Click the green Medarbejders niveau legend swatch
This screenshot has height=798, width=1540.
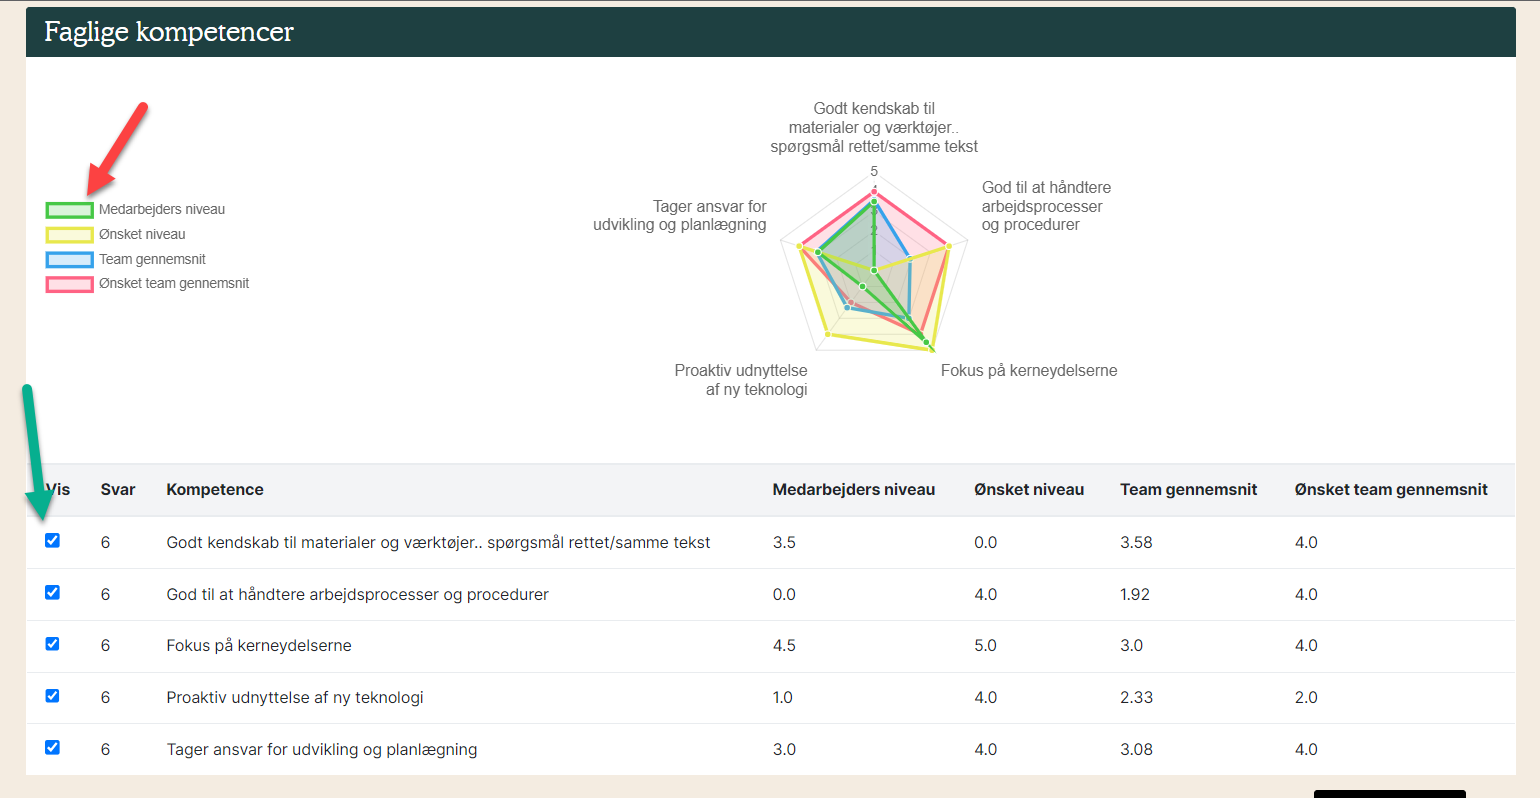point(69,210)
